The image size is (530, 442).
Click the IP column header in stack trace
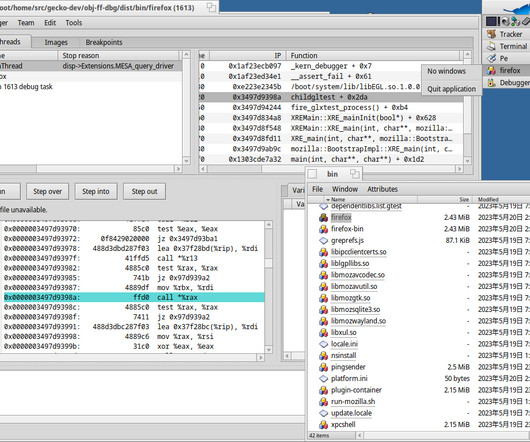pyautogui.click(x=248, y=55)
